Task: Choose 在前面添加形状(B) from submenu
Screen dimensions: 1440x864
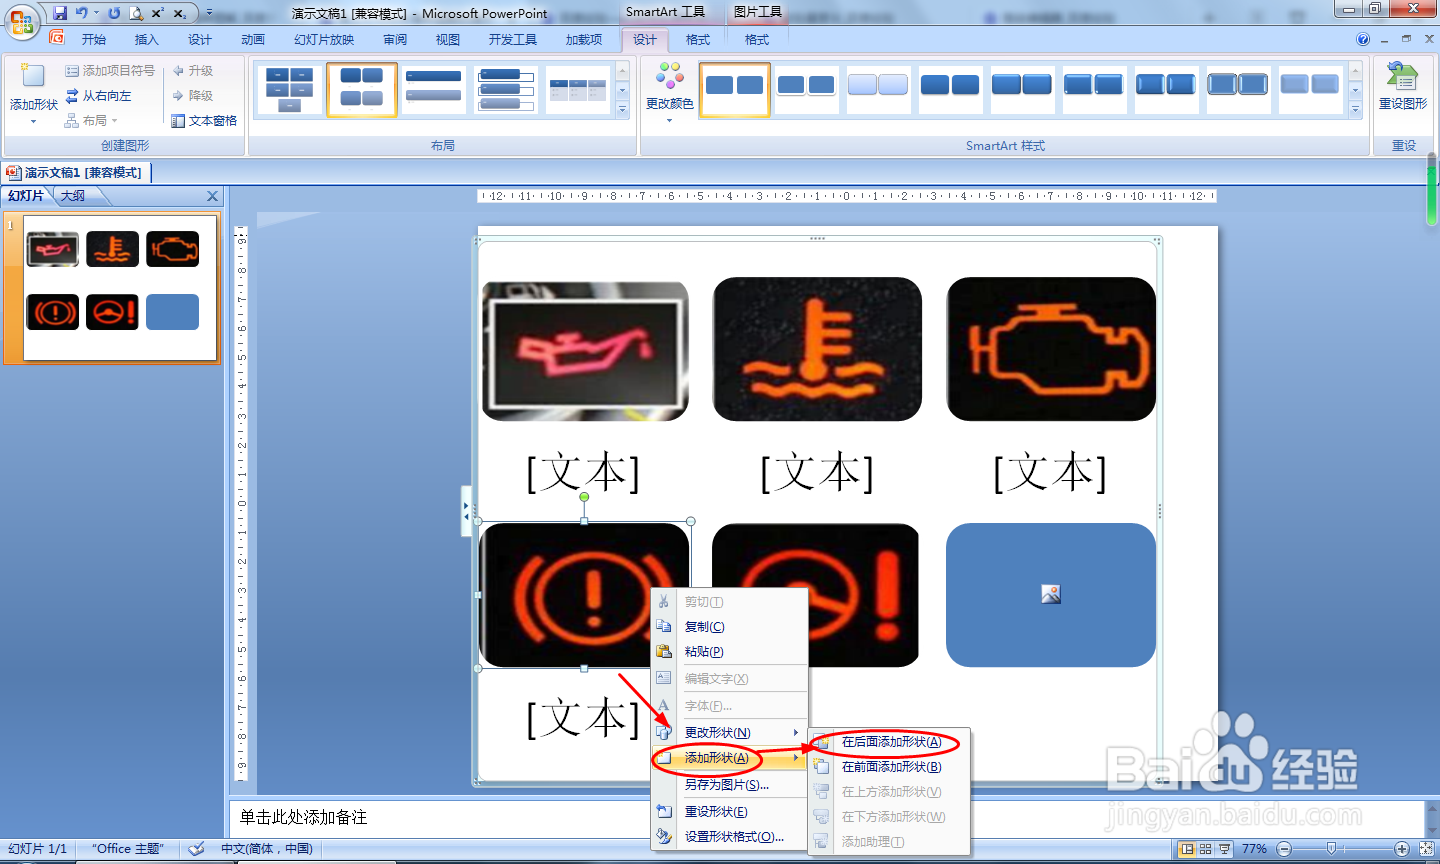Action: (890, 767)
